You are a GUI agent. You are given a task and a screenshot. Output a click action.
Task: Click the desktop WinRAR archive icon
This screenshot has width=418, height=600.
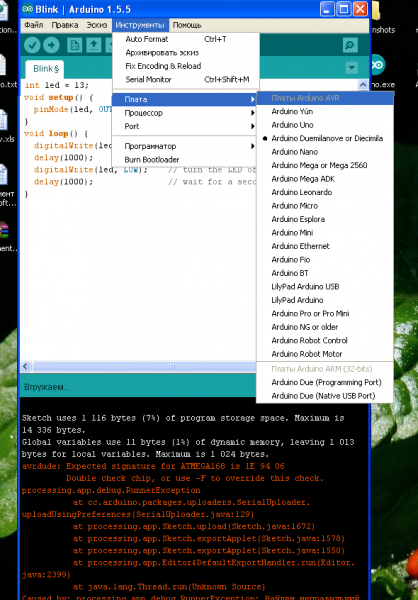[3, 230]
